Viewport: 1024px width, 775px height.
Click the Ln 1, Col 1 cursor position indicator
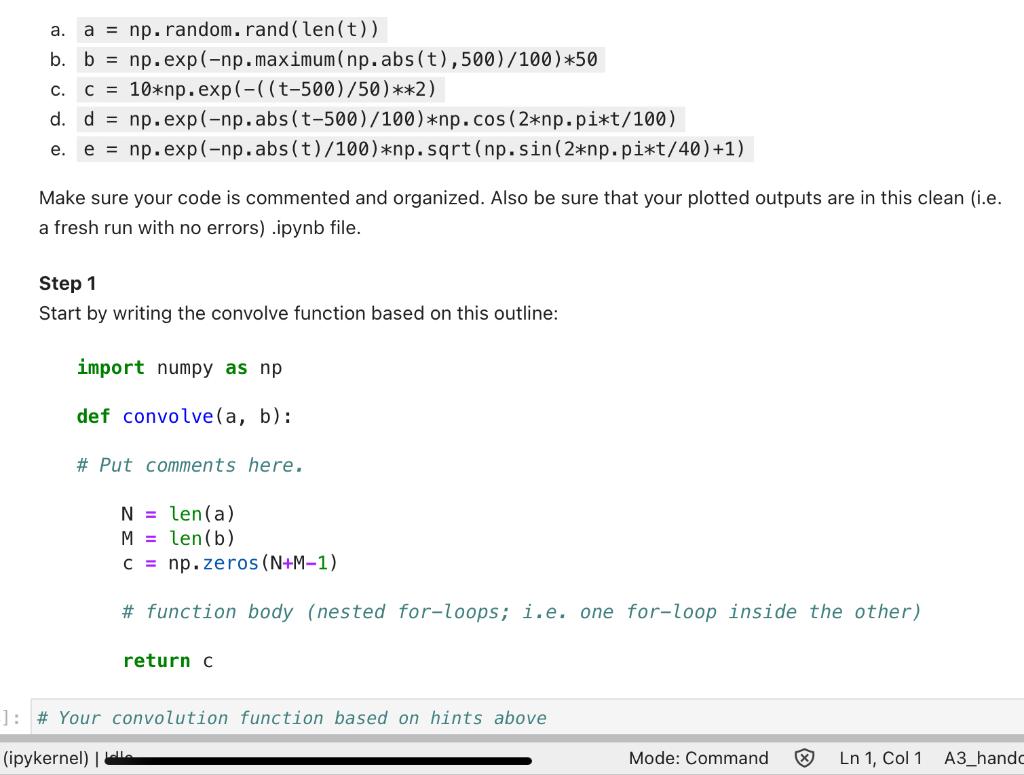pos(881,758)
